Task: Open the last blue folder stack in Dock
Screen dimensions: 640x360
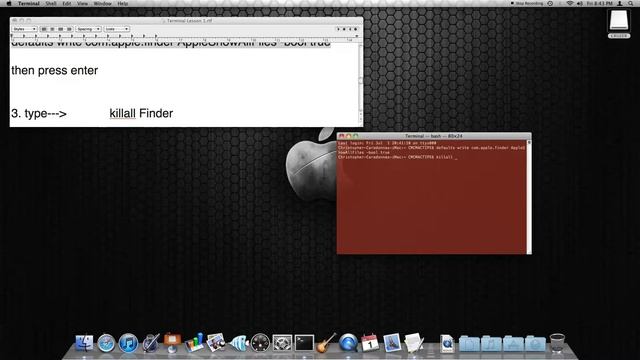Action: [535, 344]
